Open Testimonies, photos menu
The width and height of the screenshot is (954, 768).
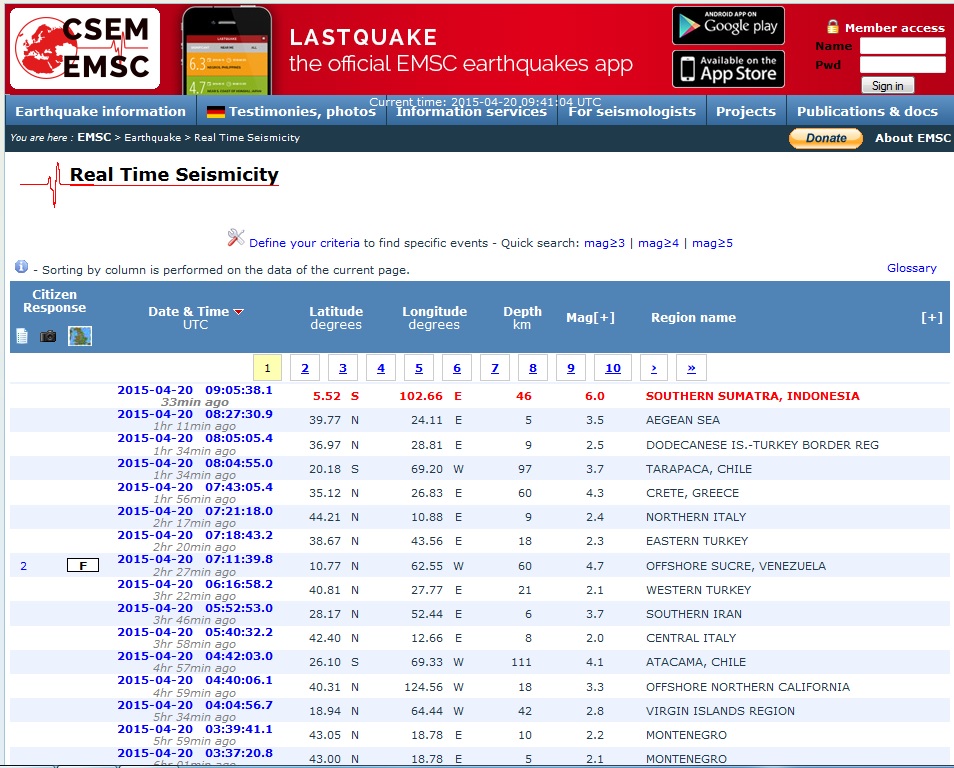pyautogui.click(x=302, y=111)
